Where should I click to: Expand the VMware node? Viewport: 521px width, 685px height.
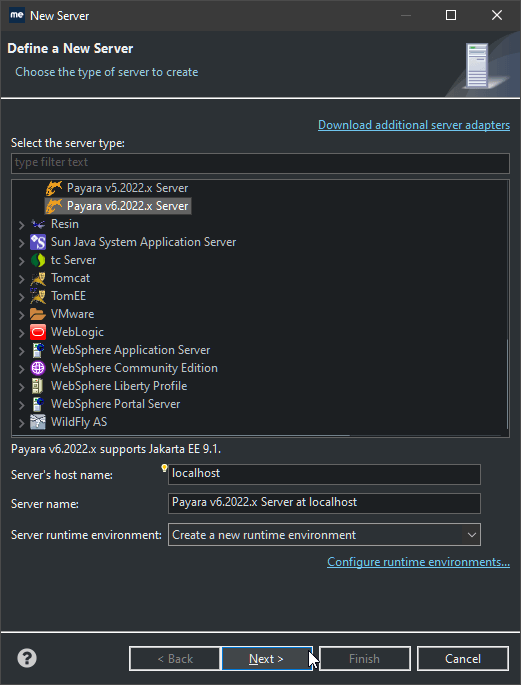21,315
